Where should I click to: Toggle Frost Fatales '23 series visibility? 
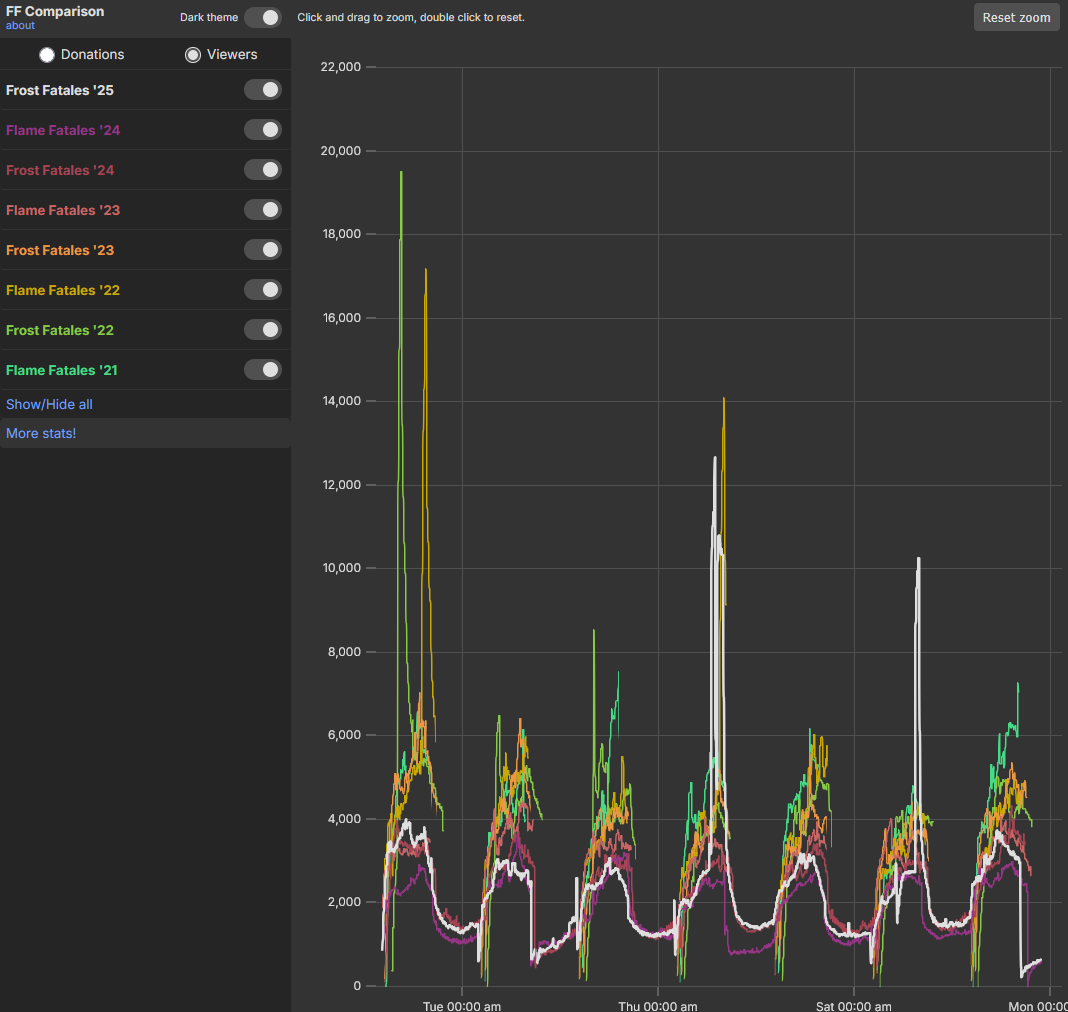point(263,250)
